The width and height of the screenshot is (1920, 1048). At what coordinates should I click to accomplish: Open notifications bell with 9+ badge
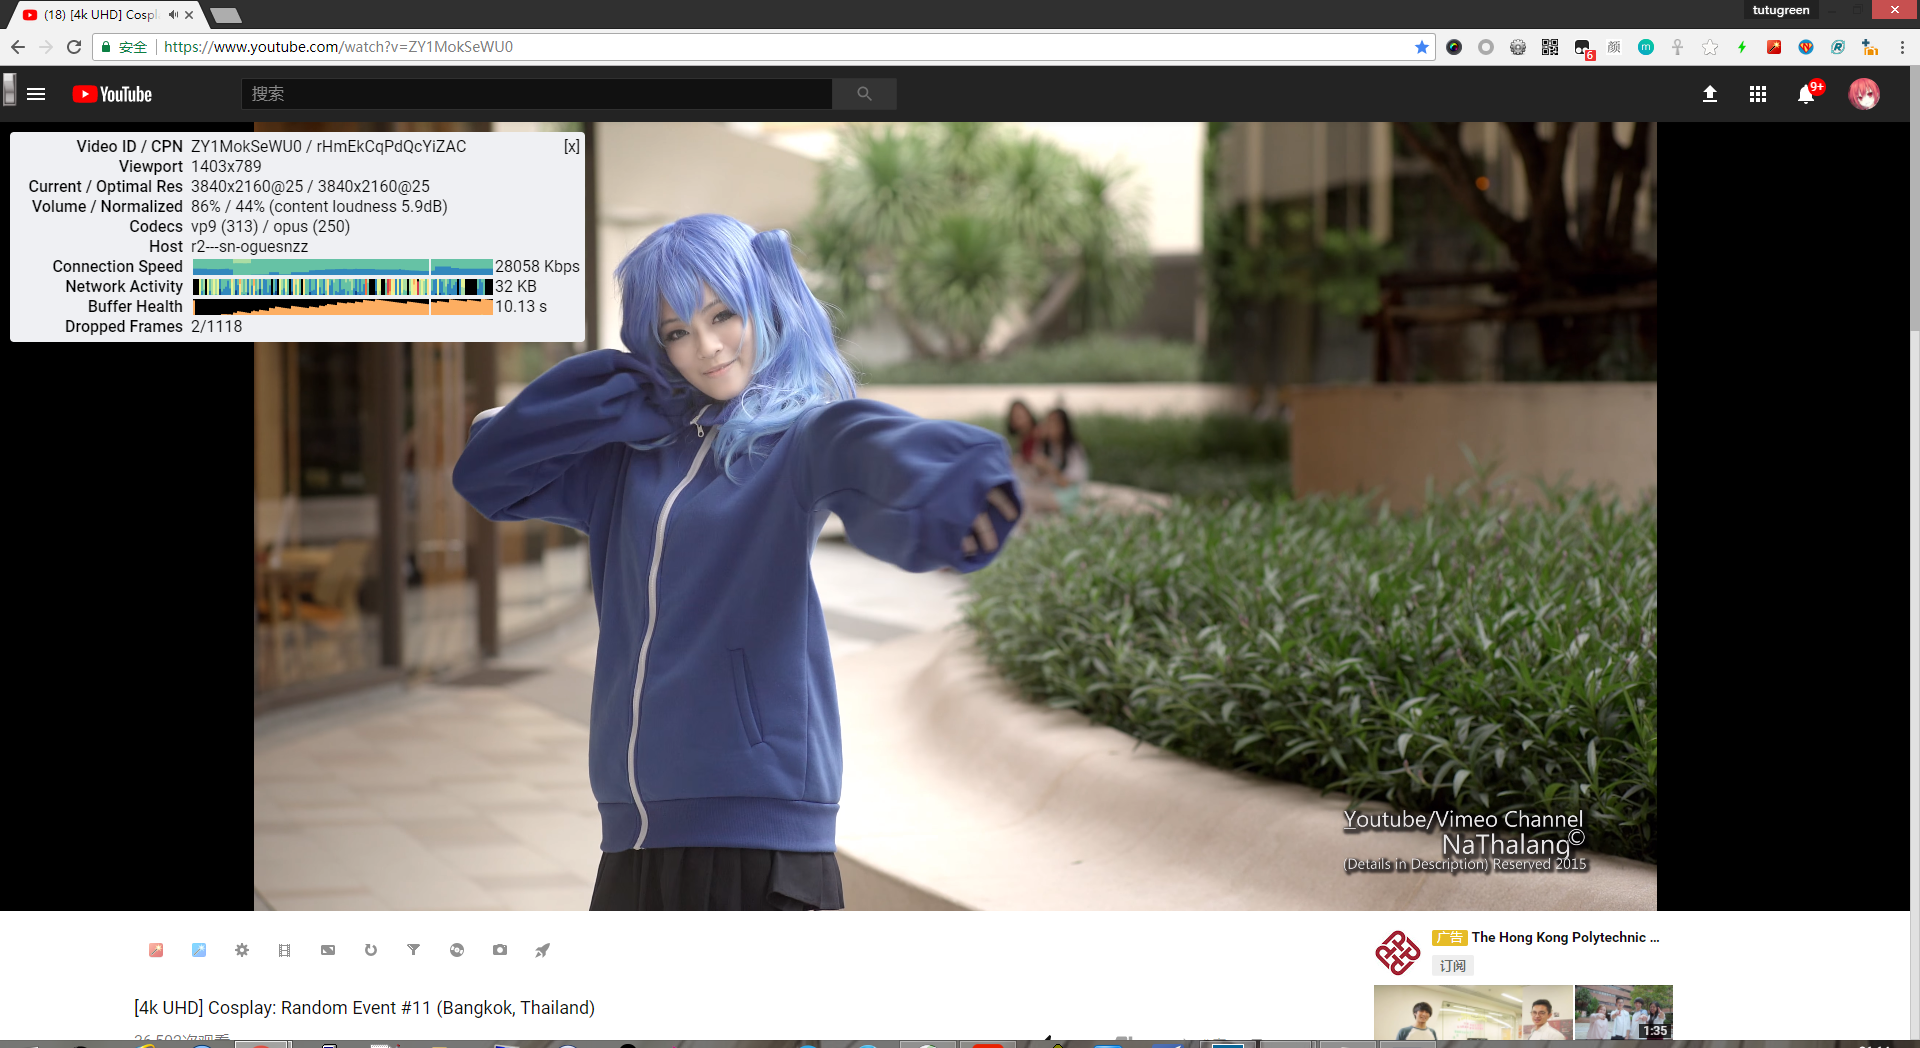coord(1806,94)
